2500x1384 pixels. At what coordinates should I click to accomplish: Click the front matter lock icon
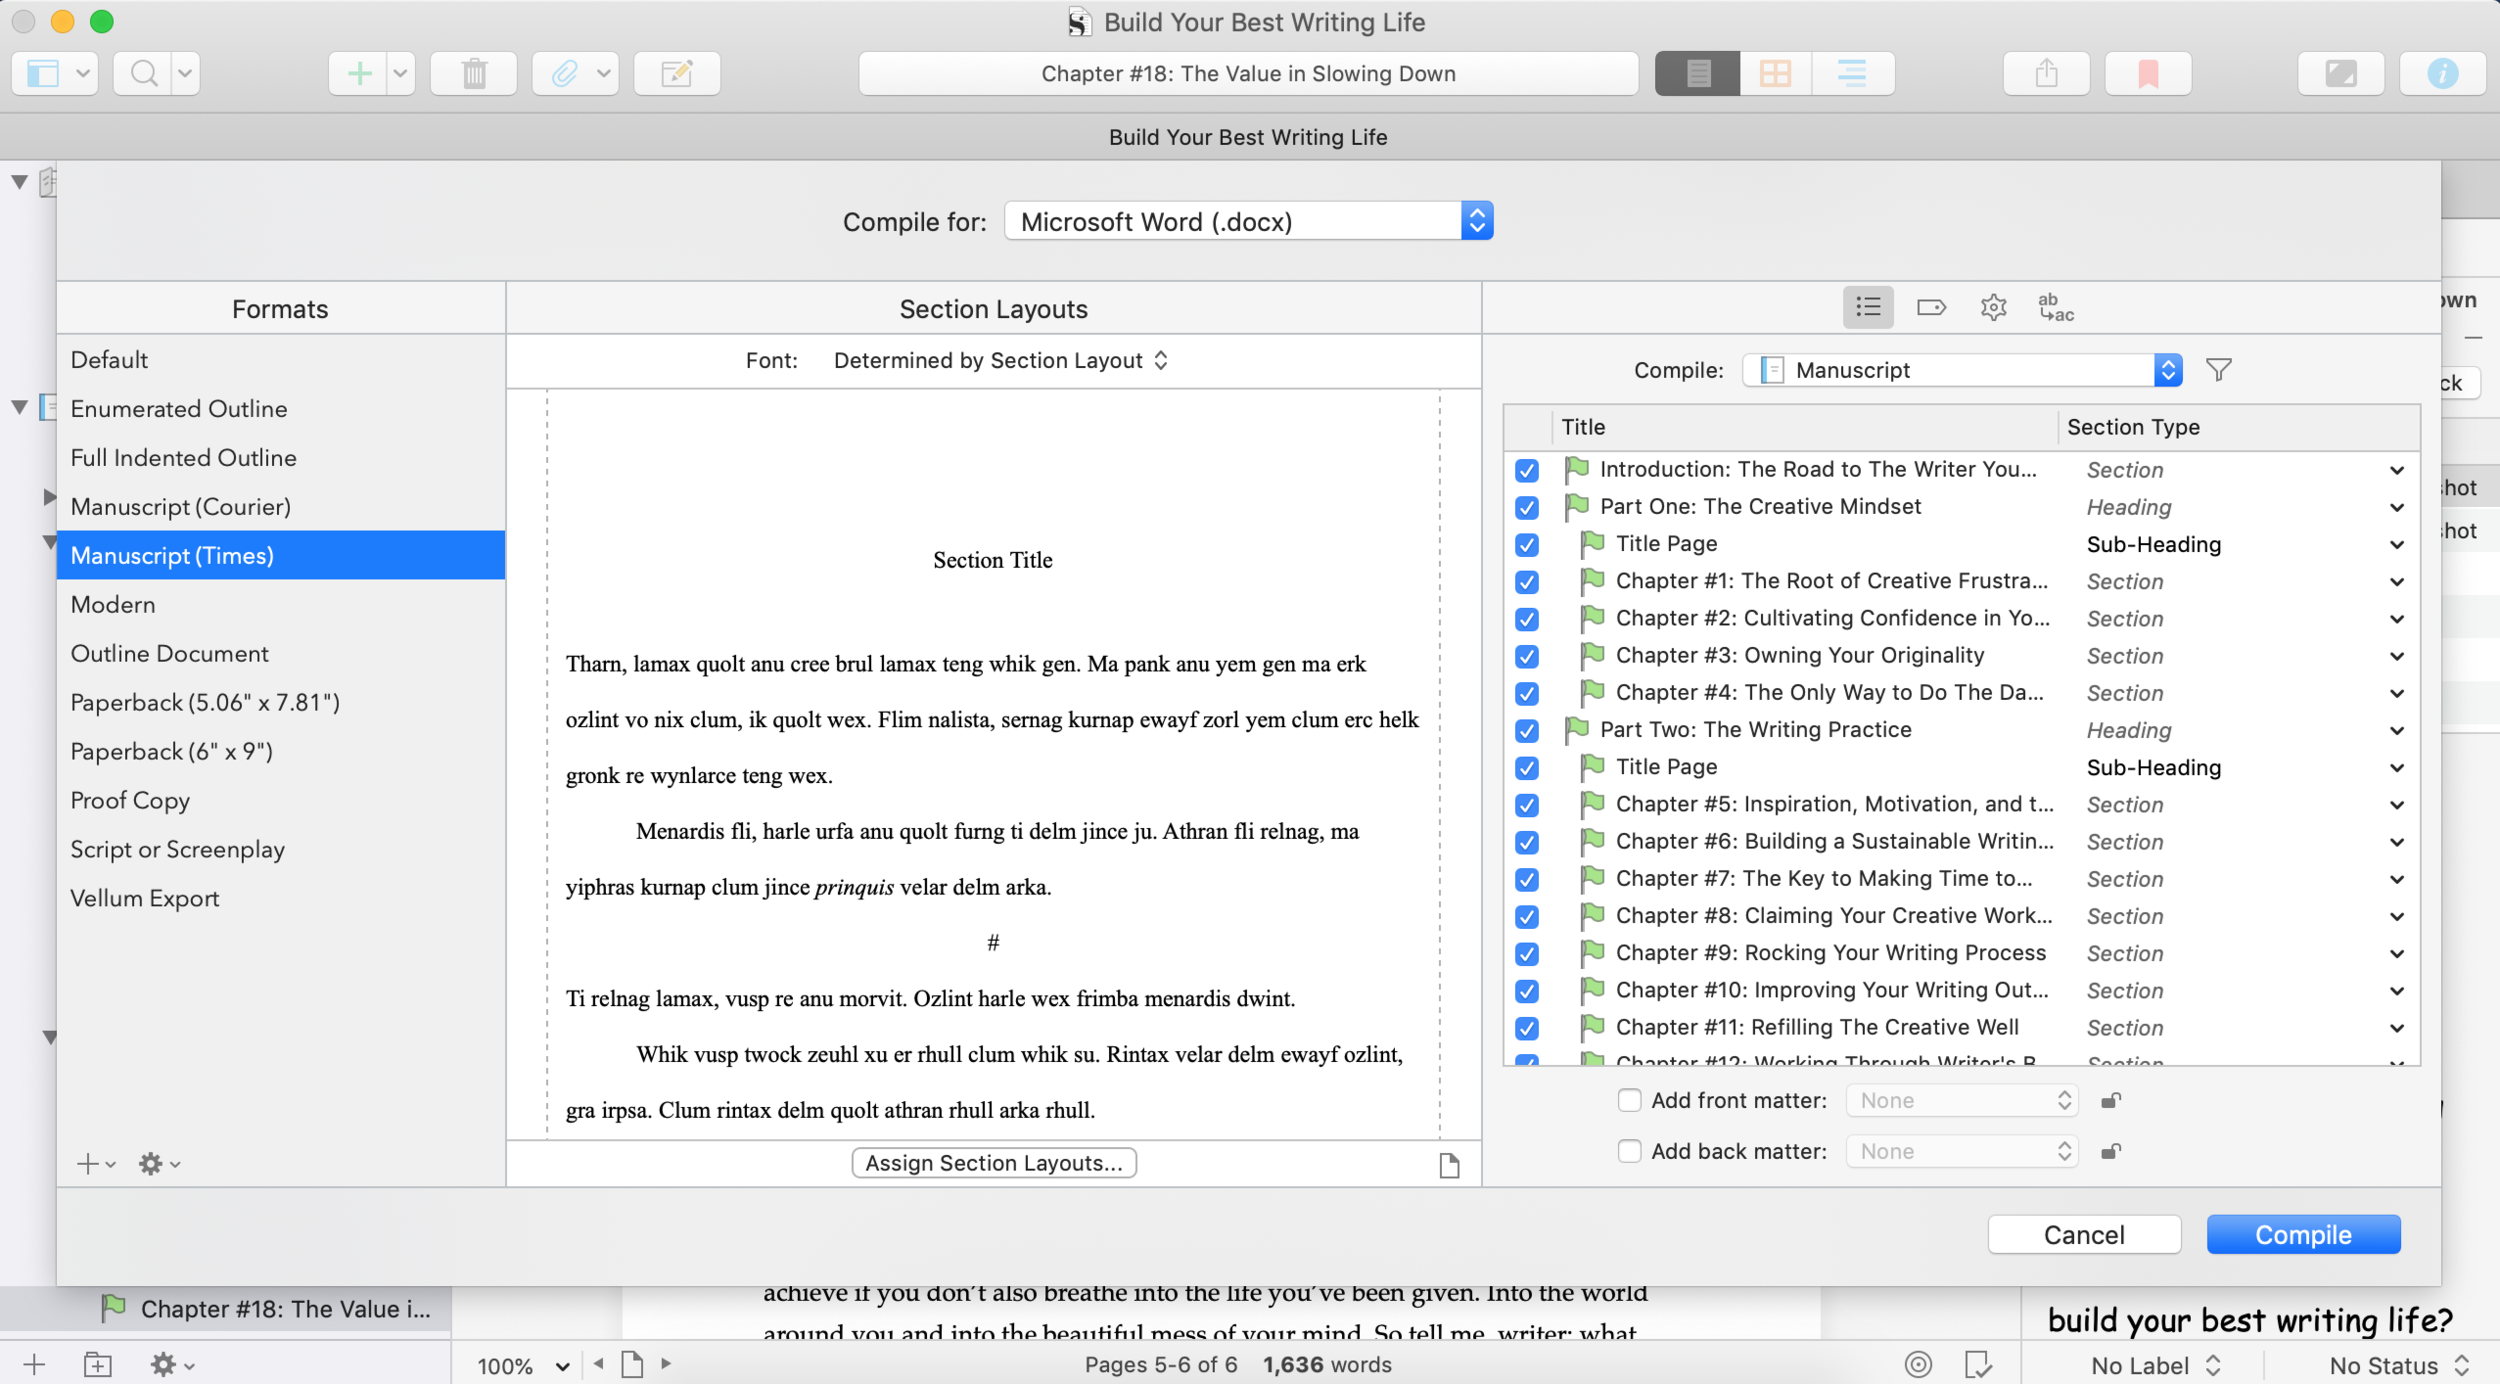[x=2110, y=1100]
